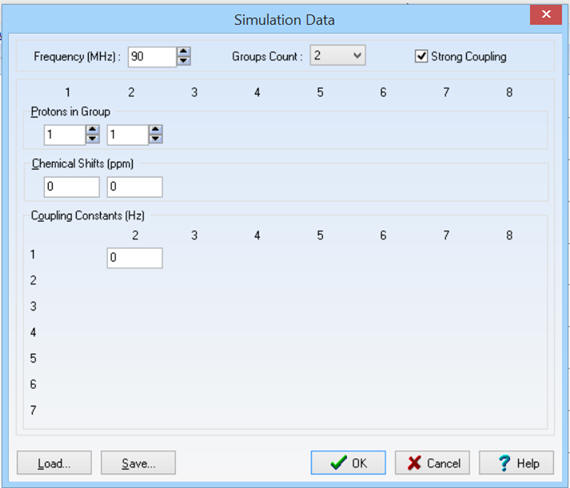Click the red X Cancel button
The width and height of the screenshot is (570, 488).
tap(432, 463)
